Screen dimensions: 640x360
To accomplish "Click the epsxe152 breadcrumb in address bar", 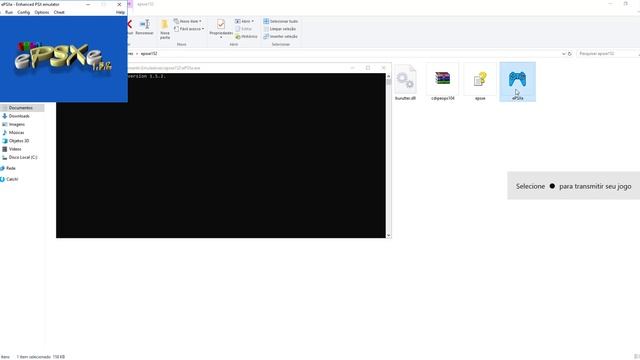I will pos(149,54).
